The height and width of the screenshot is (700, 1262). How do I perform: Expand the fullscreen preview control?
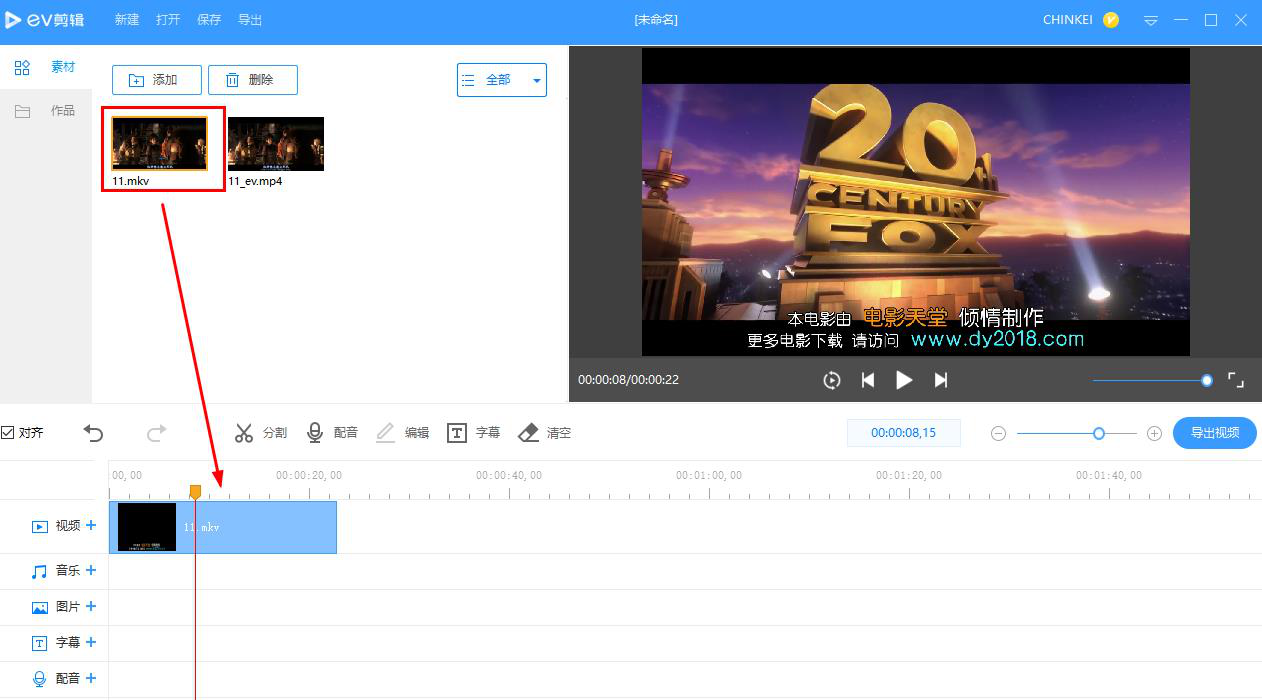pos(1236,380)
